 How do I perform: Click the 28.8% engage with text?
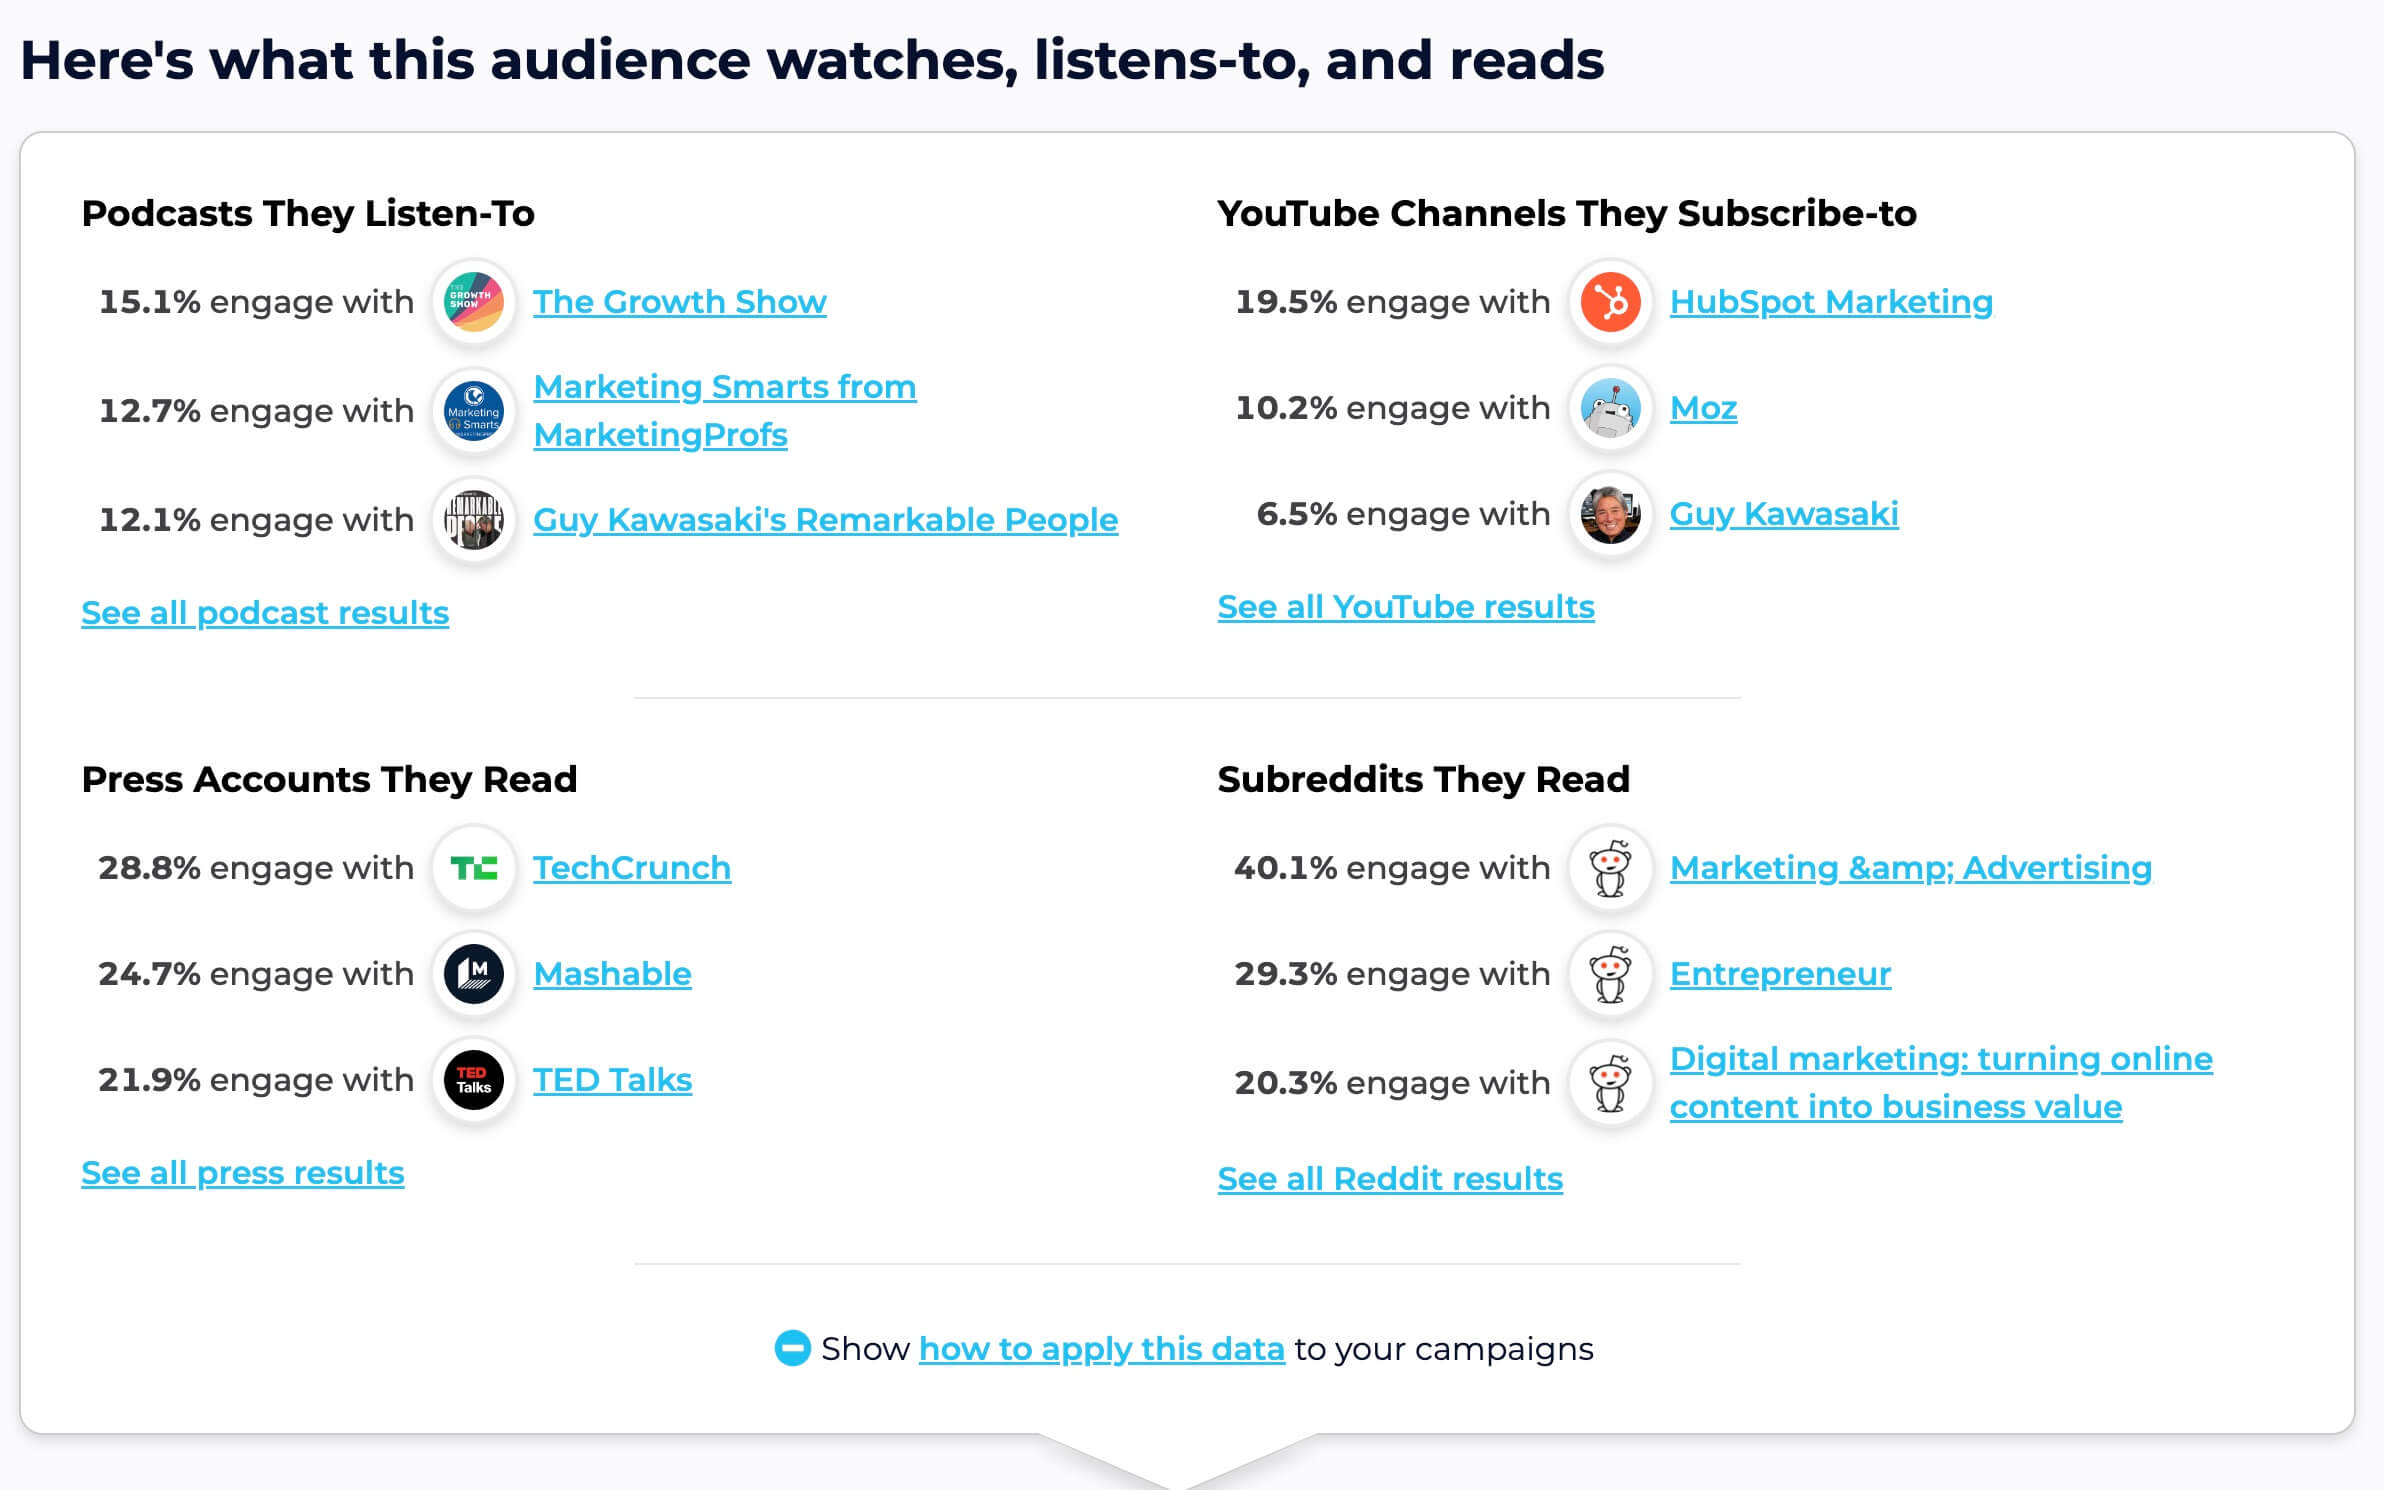point(256,868)
